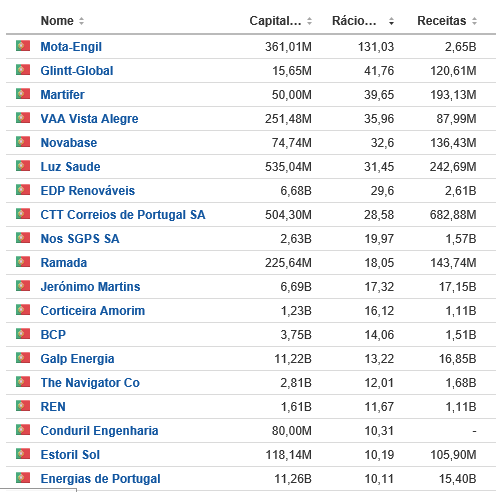
Task: Click Portugal flag beside Galp Energia
Action: pyautogui.click(x=23, y=358)
